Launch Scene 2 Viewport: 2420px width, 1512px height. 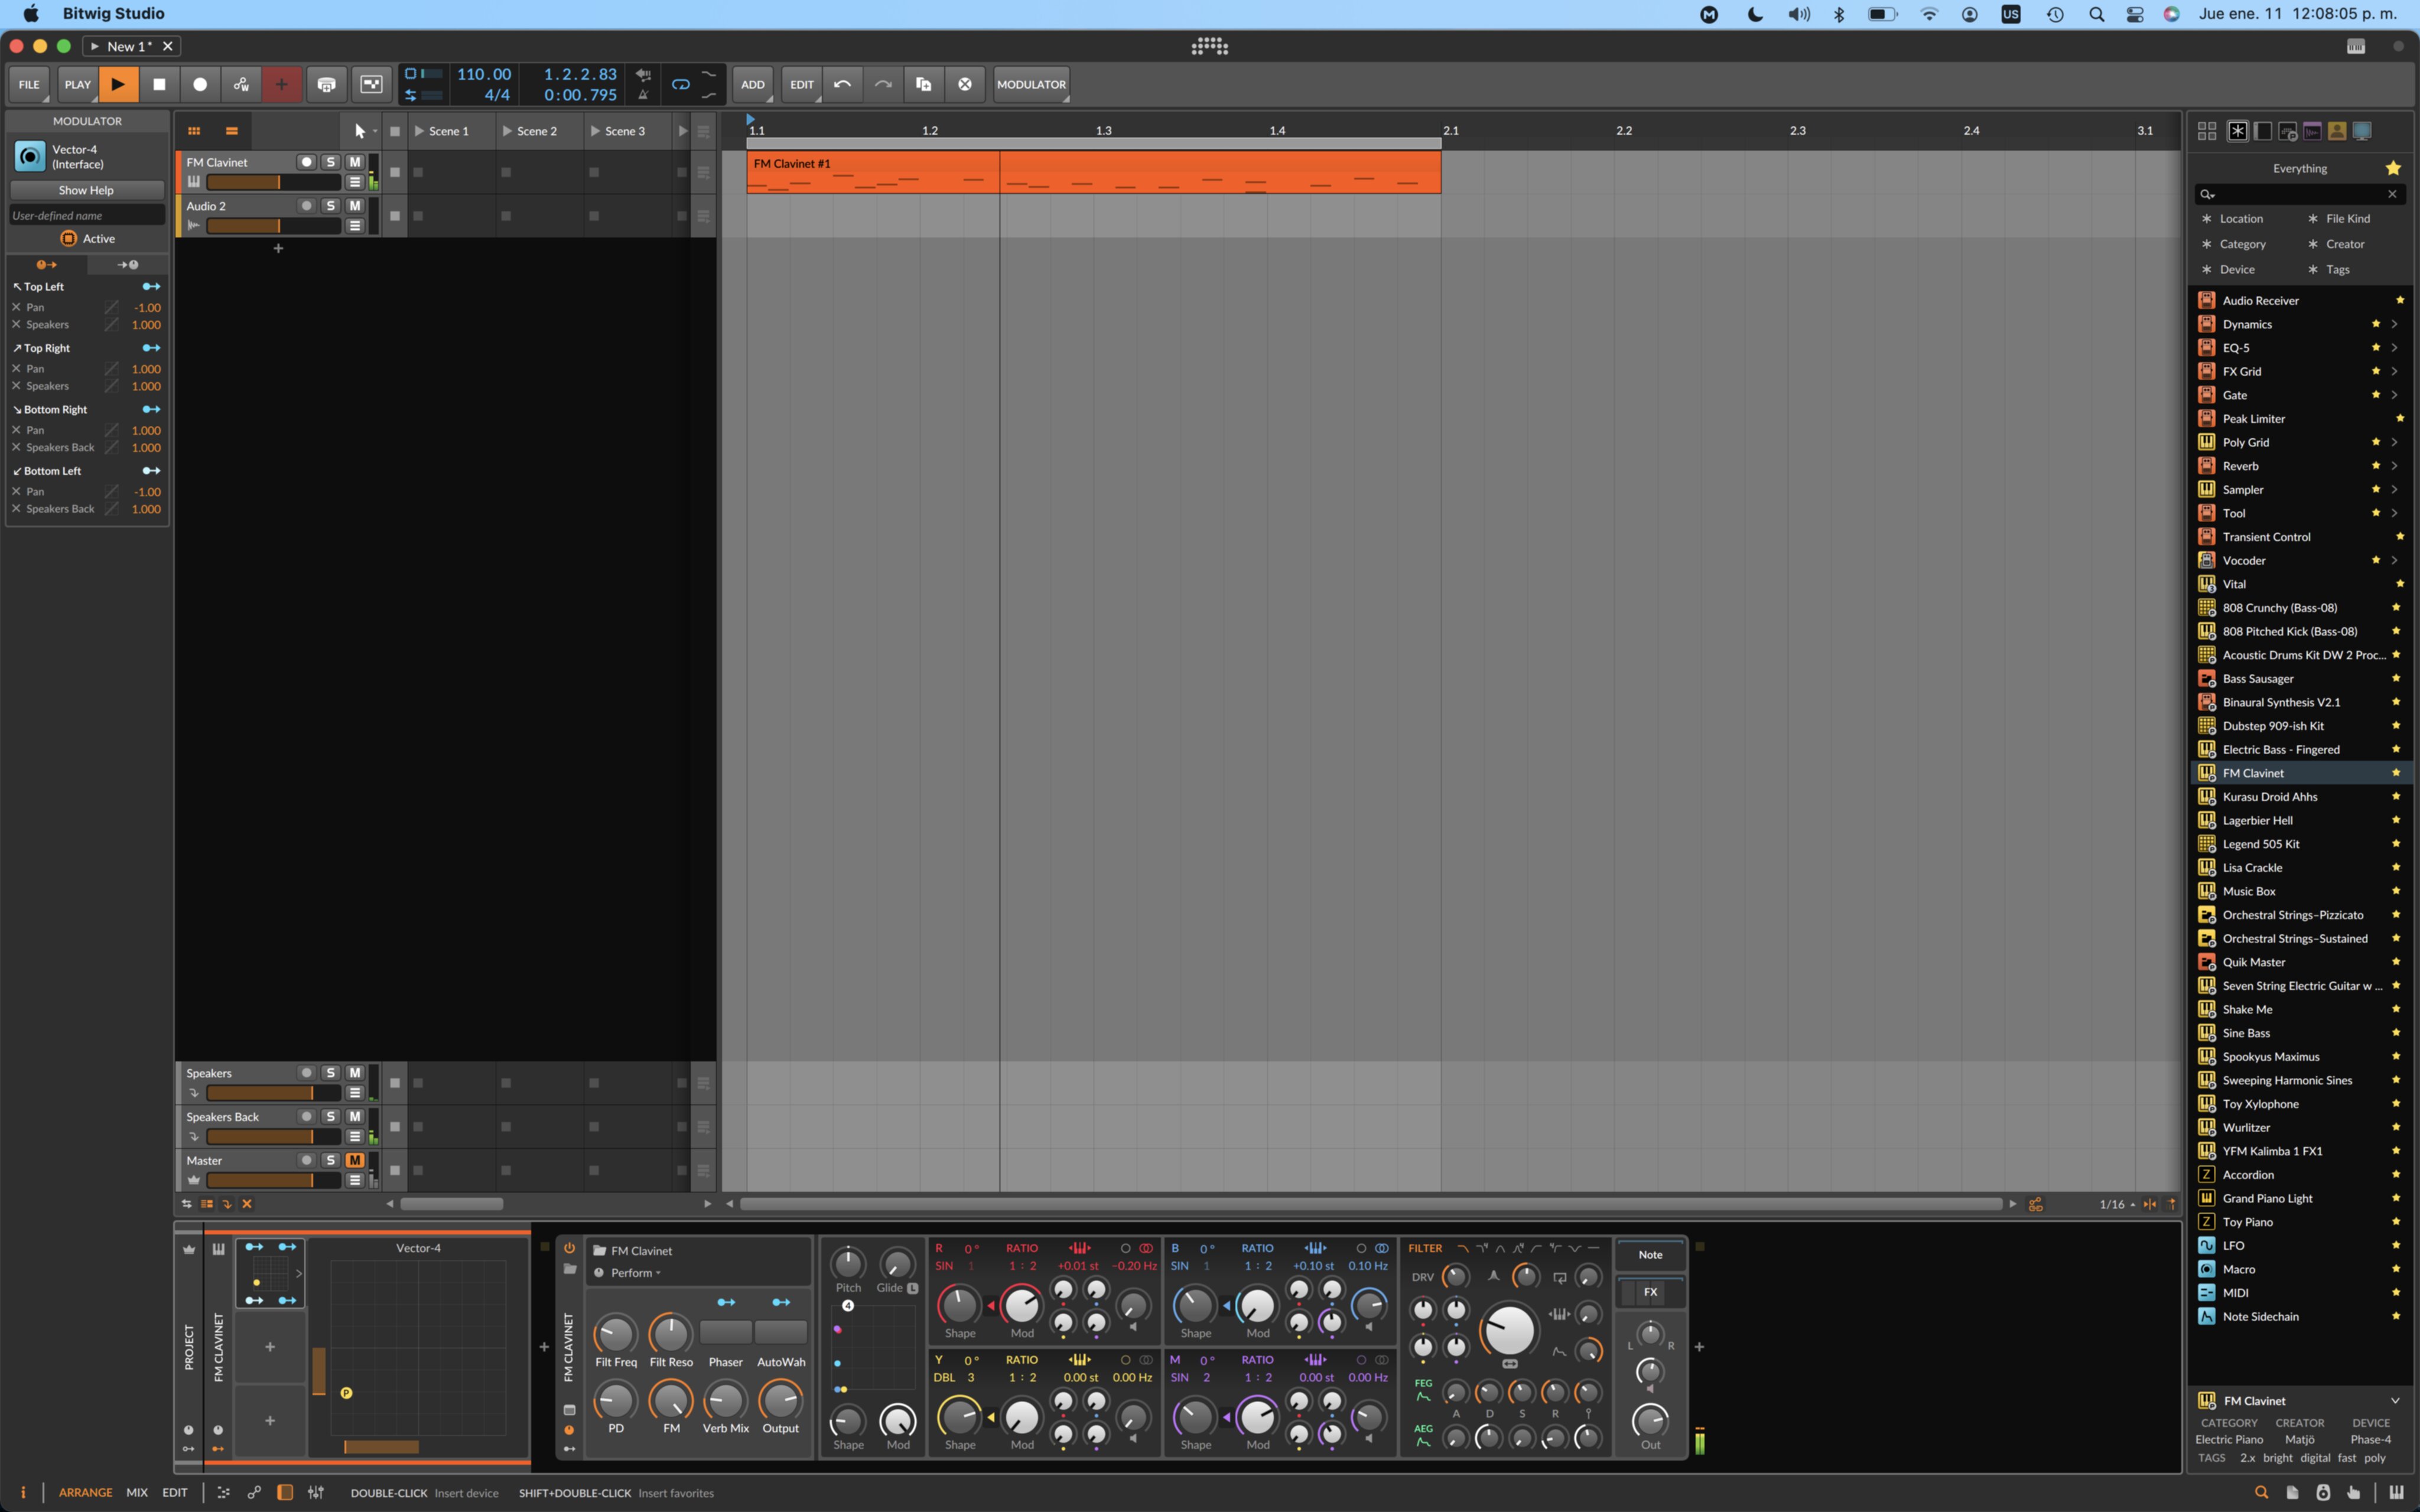click(x=508, y=131)
